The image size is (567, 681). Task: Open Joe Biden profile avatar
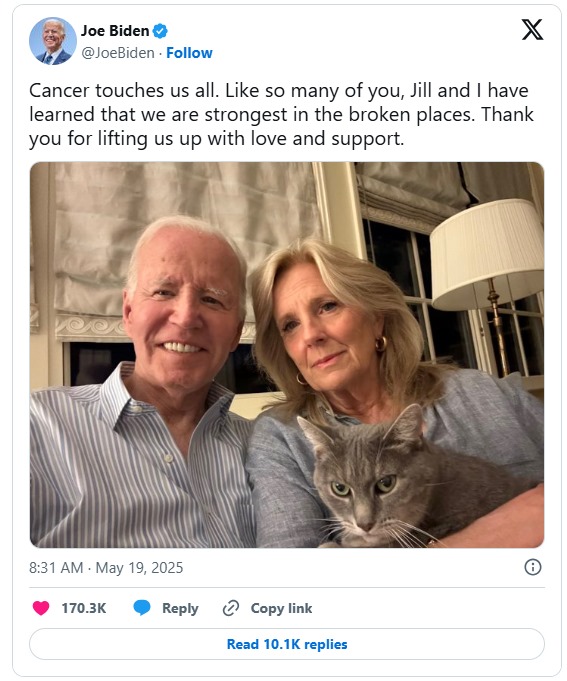click(x=53, y=41)
